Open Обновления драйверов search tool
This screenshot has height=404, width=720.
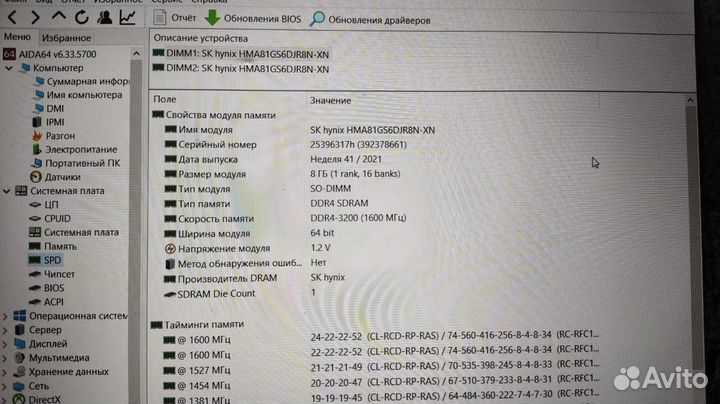[370, 20]
